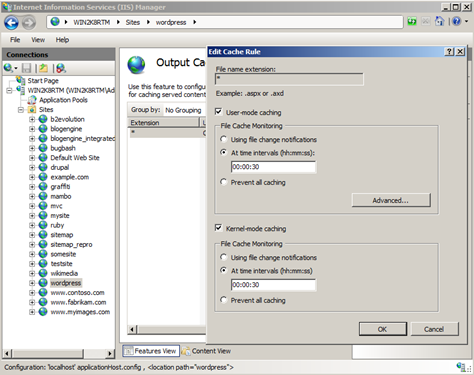This screenshot has height=375, width=474.
Task: Toggle Kernel-mode caching checkbox
Action: (x=219, y=228)
